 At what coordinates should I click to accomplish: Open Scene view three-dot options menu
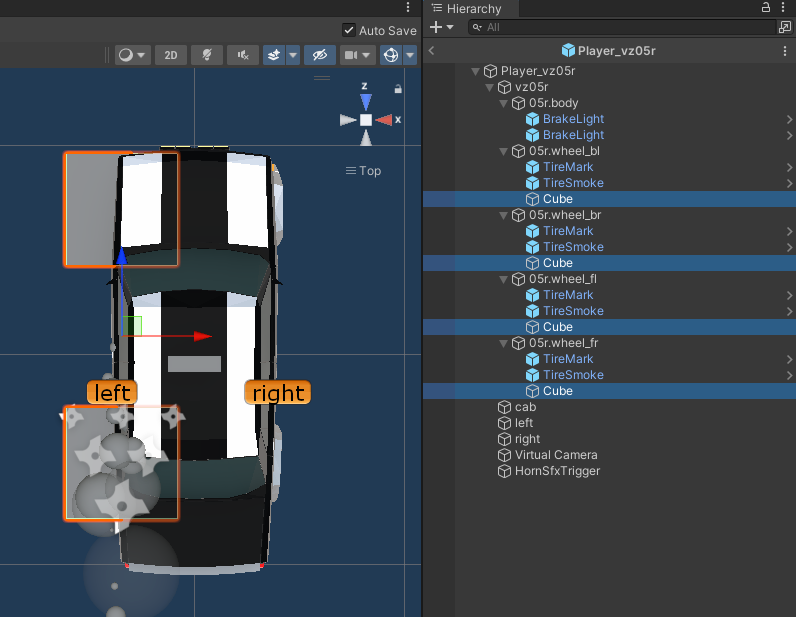click(x=408, y=7)
